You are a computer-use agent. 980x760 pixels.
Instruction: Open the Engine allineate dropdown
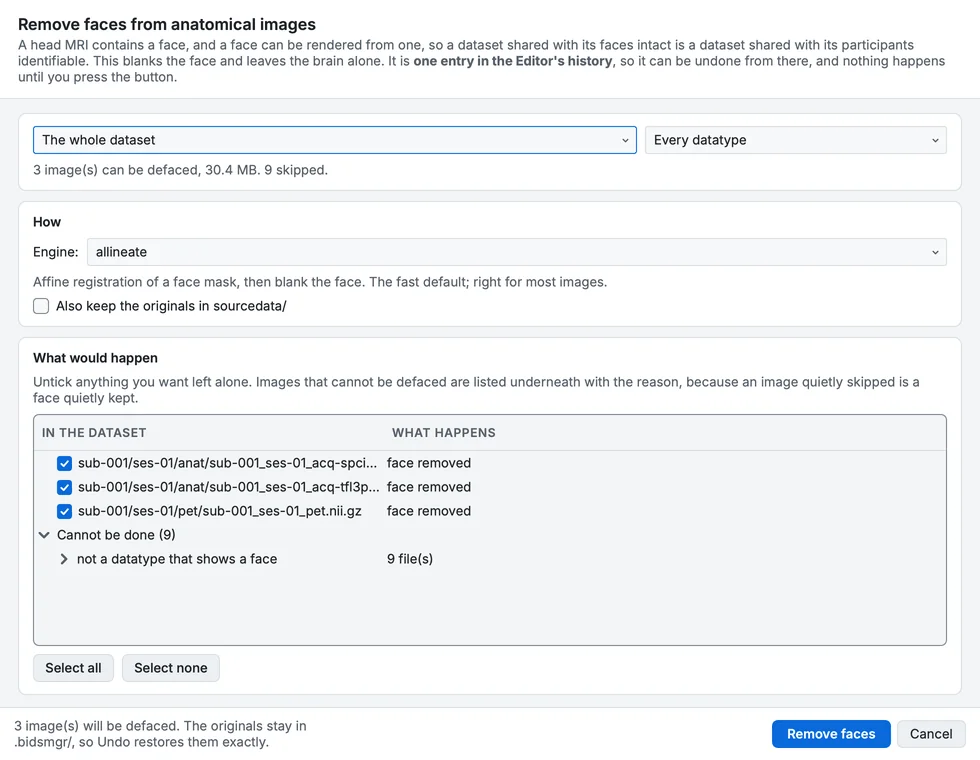pyautogui.click(x=516, y=252)
